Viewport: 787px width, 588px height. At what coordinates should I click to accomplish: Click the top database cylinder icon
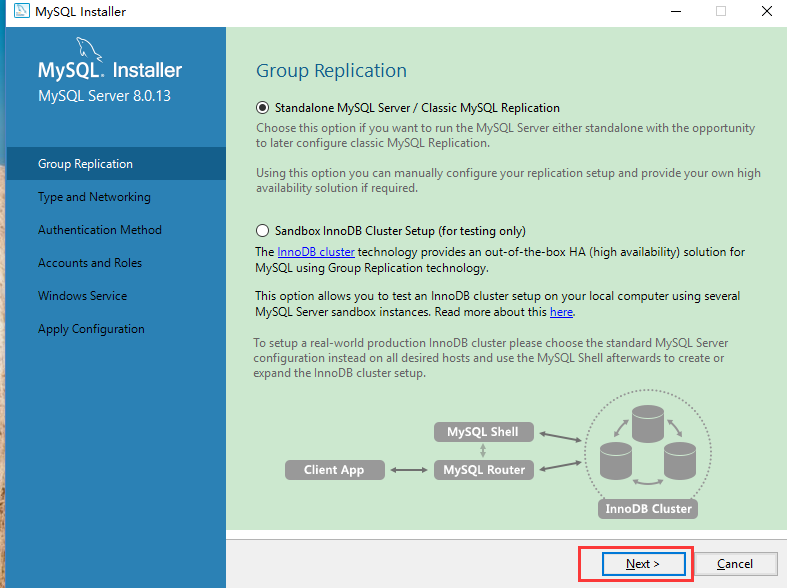tap(648, 424)
